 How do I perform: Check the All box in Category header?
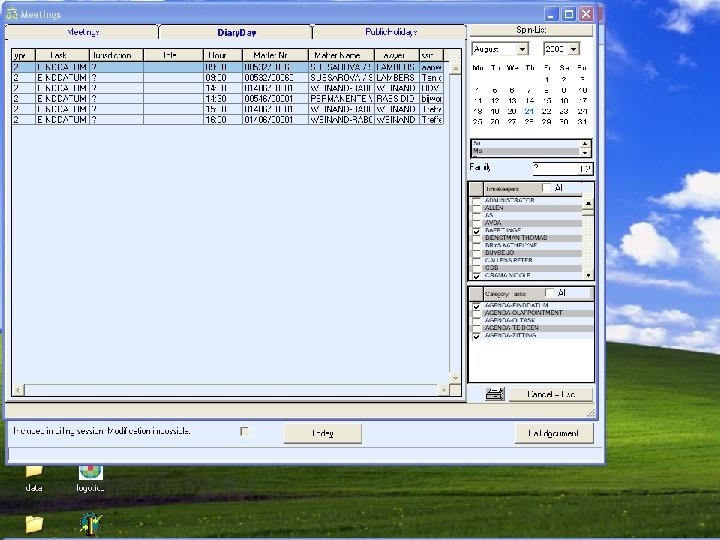pyautogui.click(x=550, y=293)
